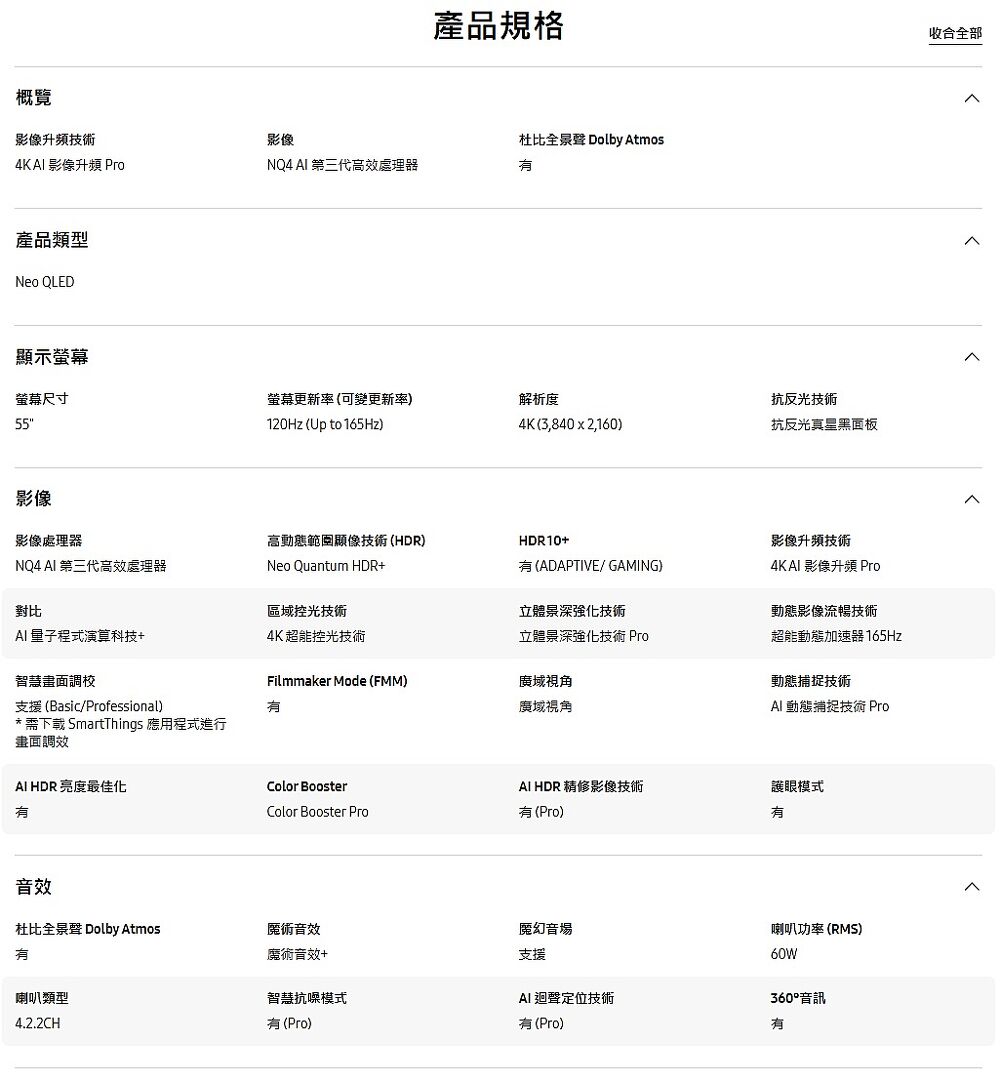
Task: Click the Filmmaker Mode (FMM) label
Action: point(337,682)
